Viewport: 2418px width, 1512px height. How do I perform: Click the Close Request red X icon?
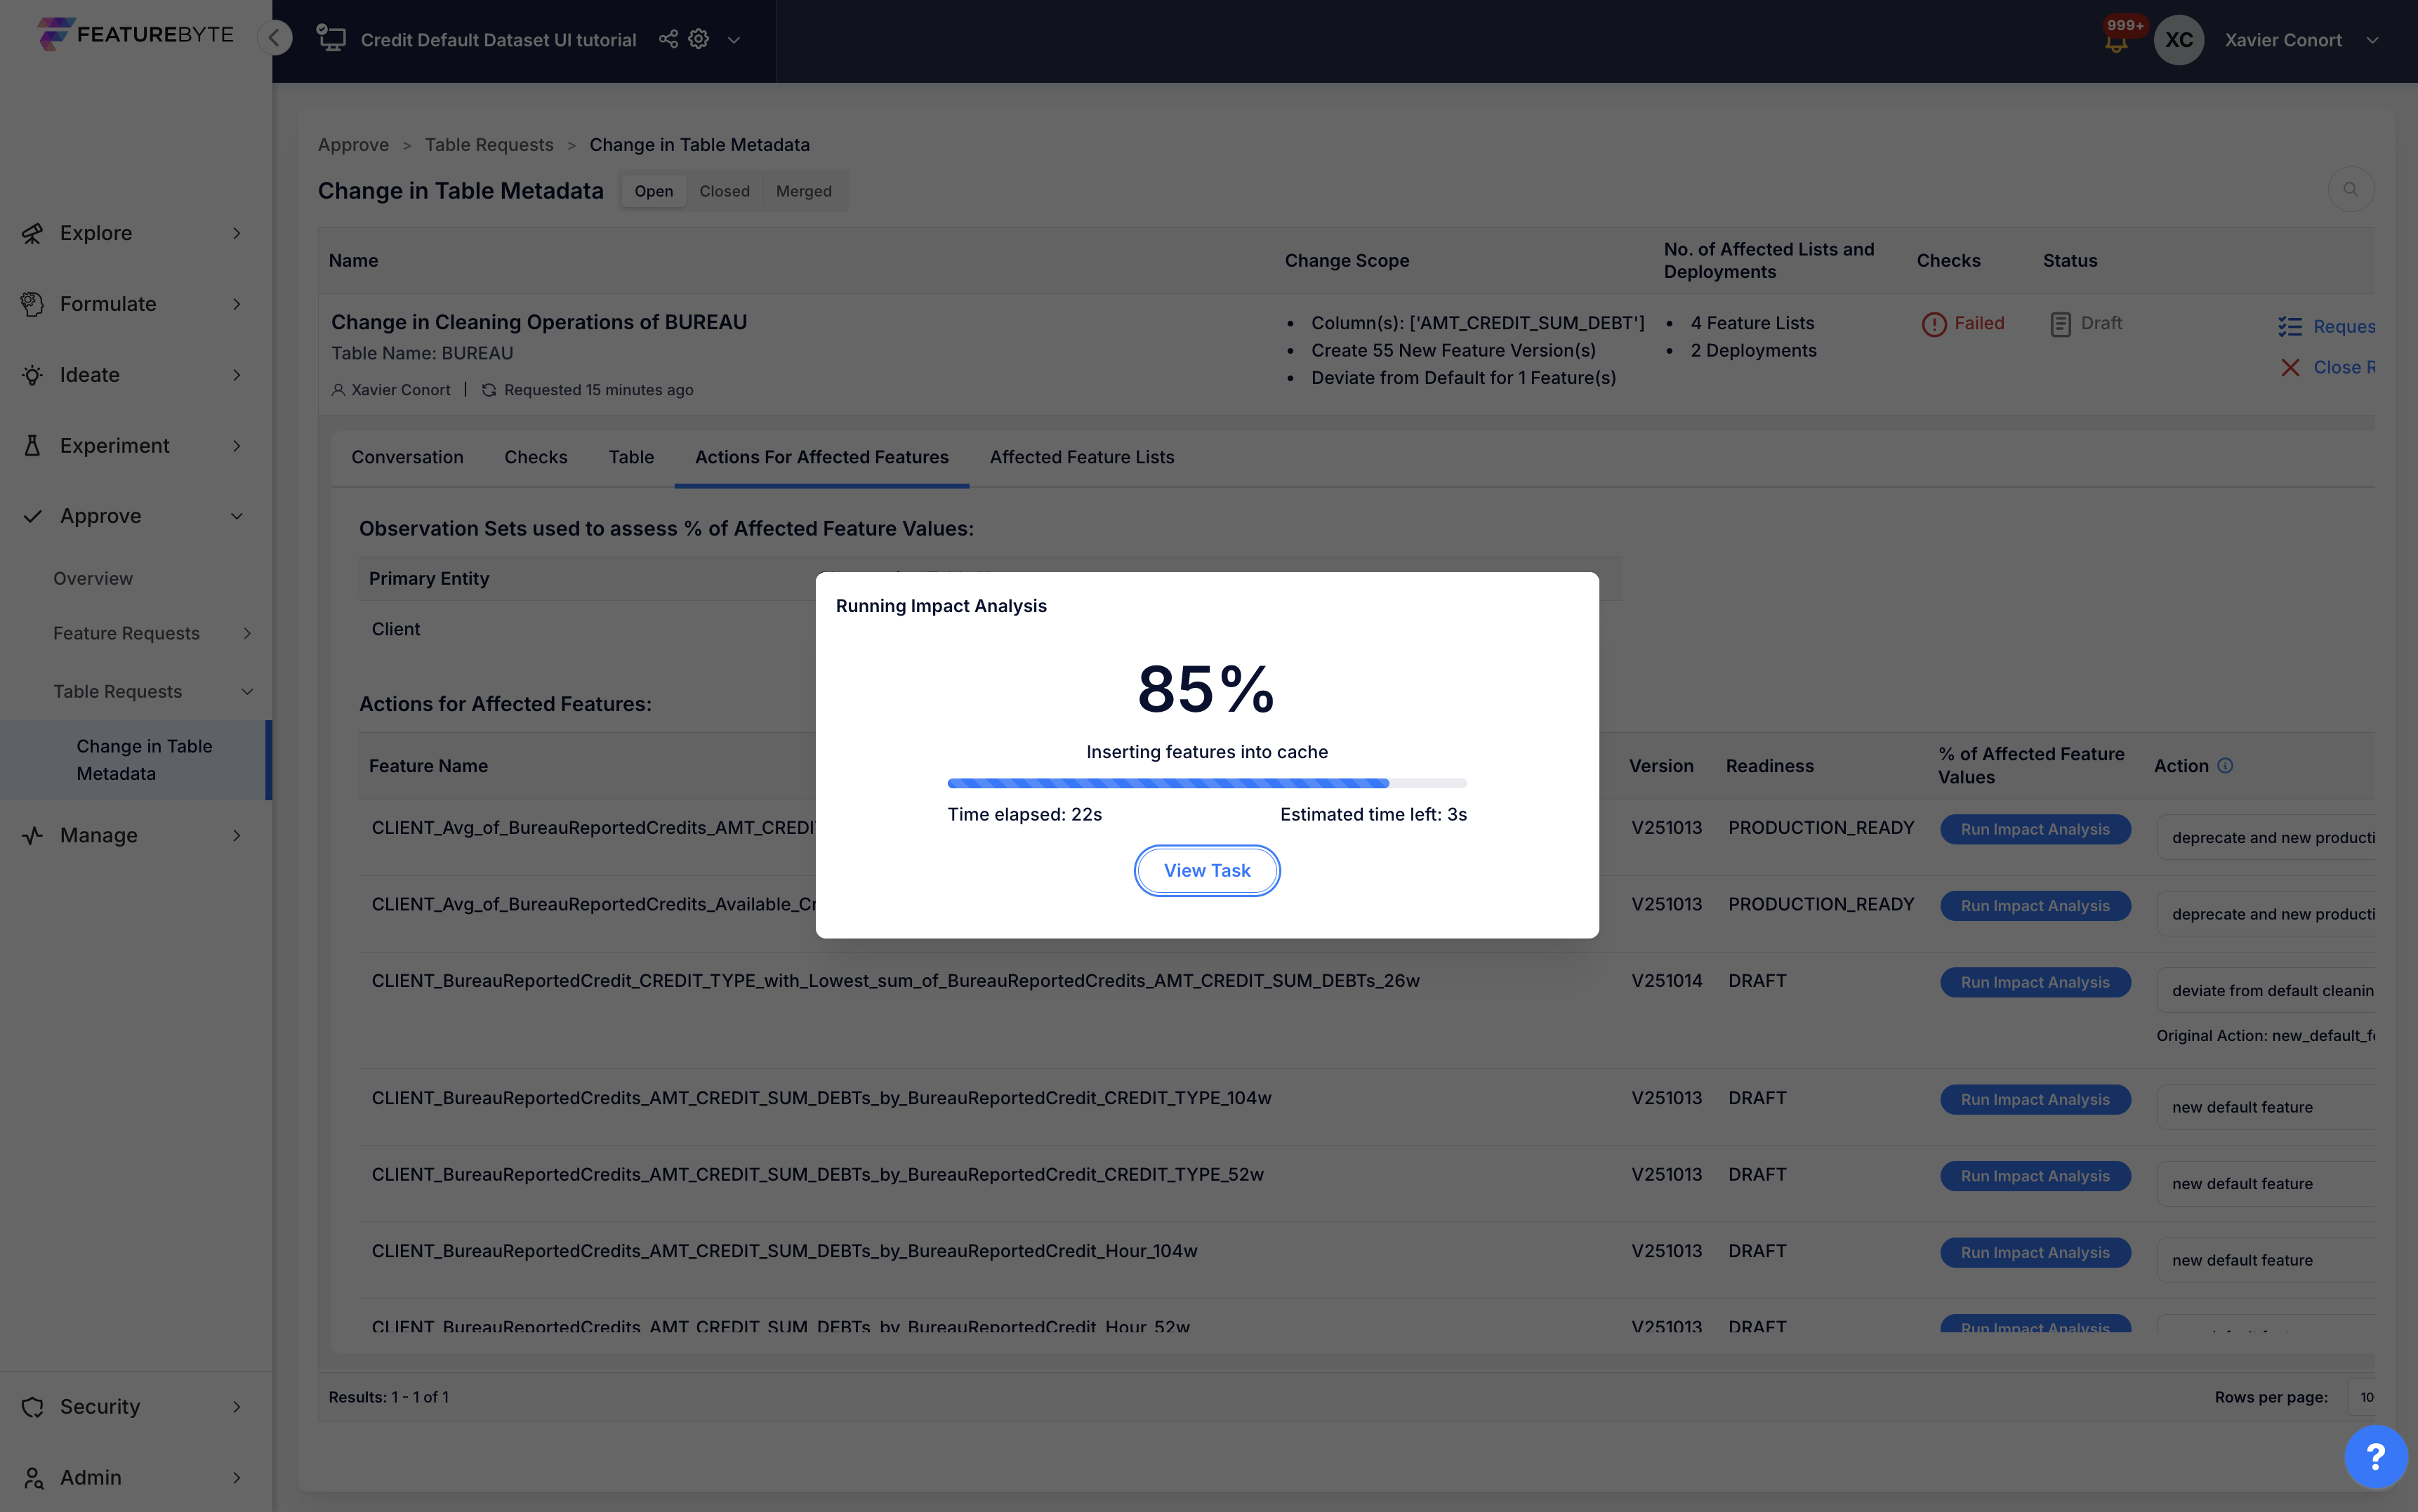coord(2290,367)
